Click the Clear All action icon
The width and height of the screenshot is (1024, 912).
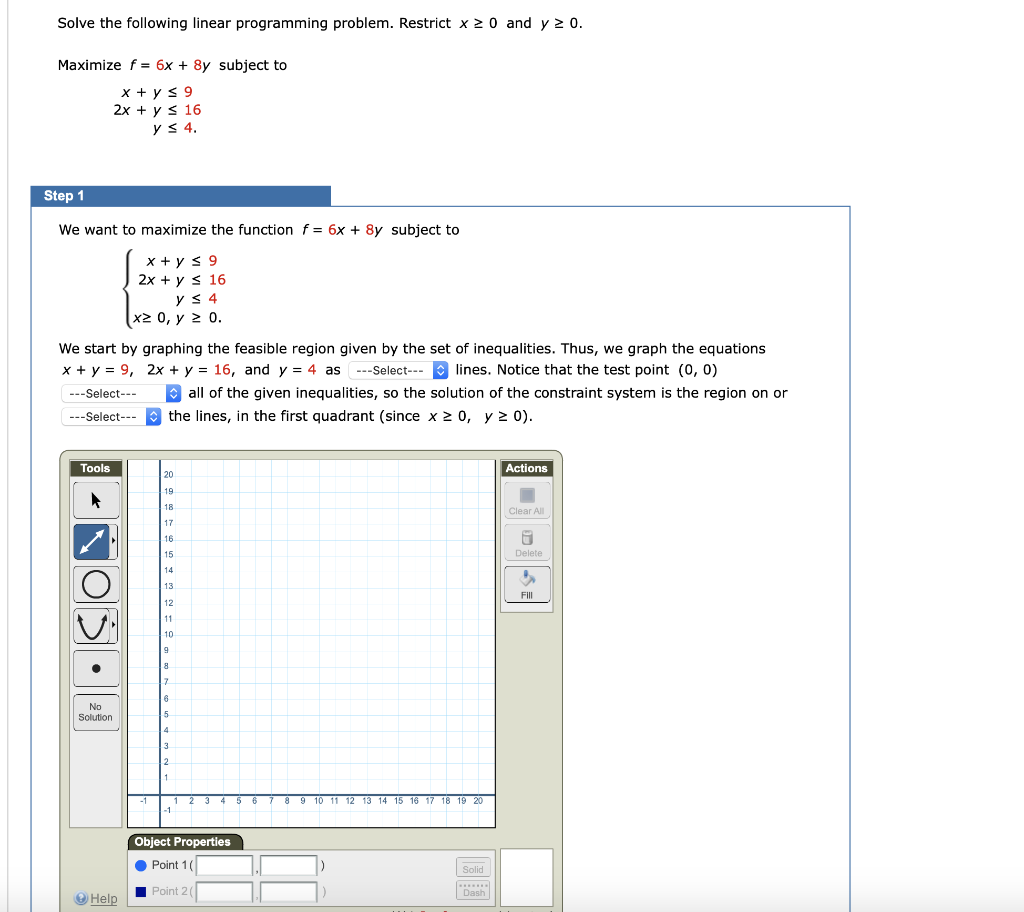coord(527,496)
